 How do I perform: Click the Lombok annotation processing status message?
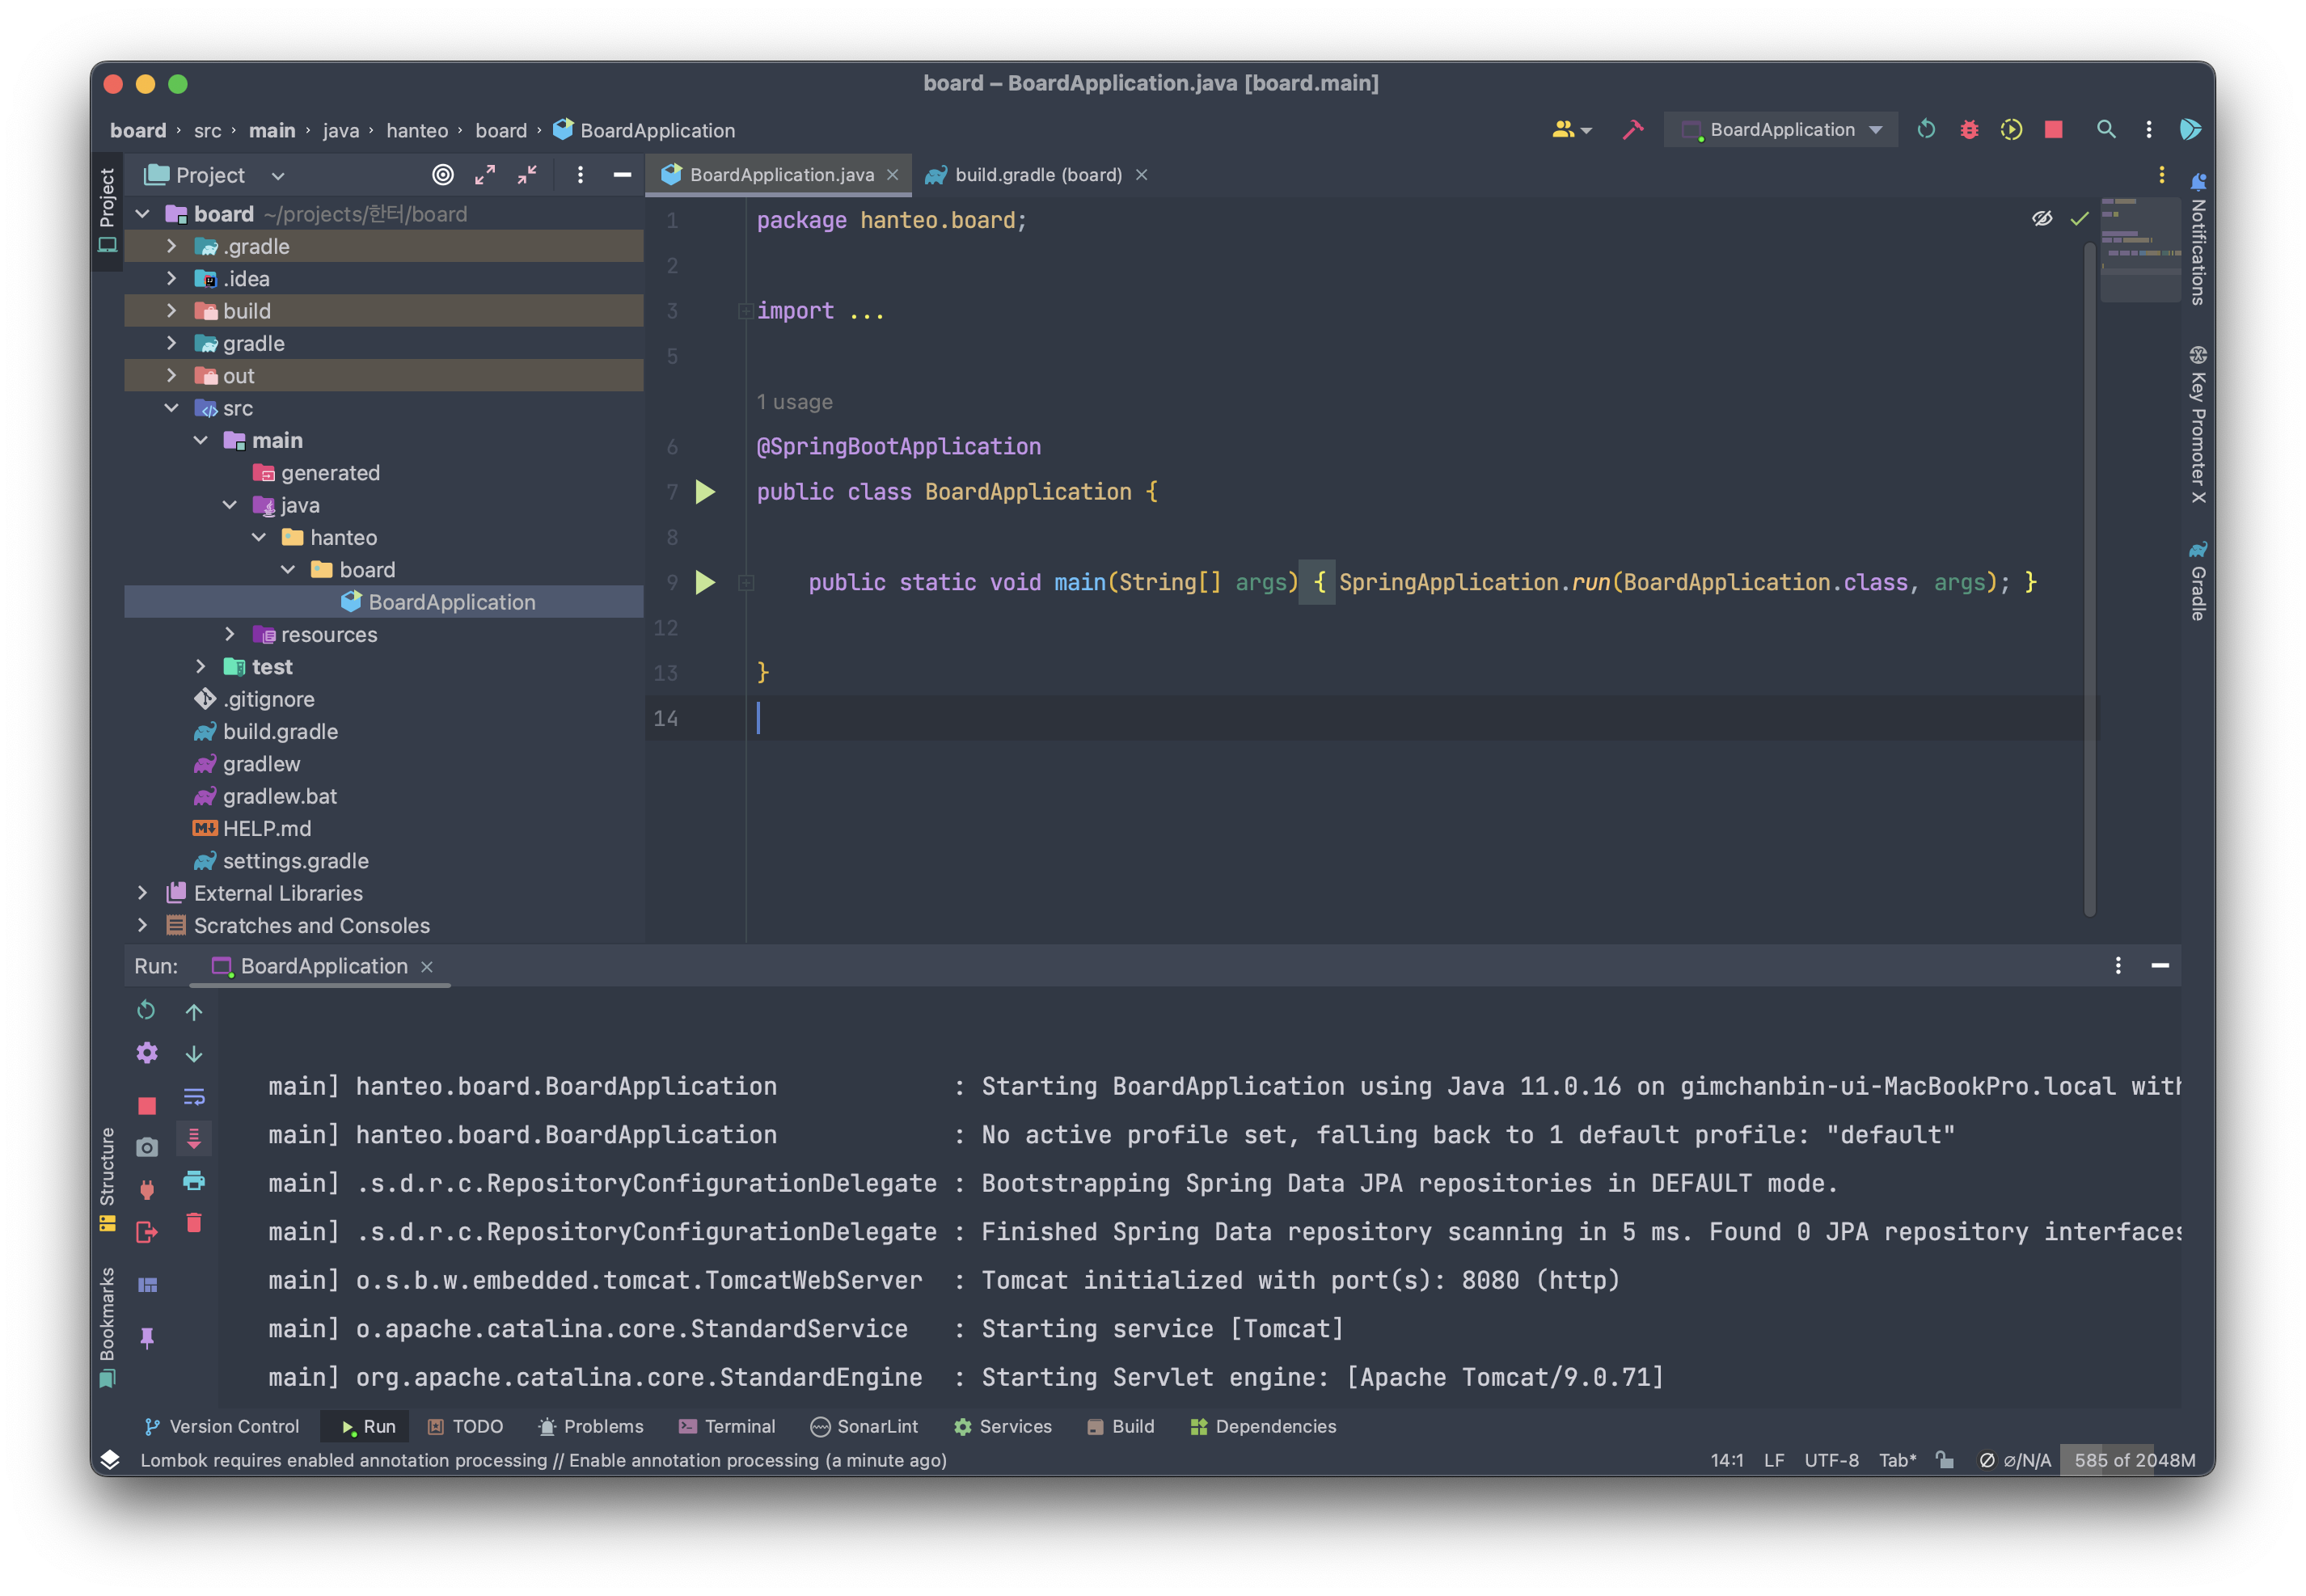543,1460
